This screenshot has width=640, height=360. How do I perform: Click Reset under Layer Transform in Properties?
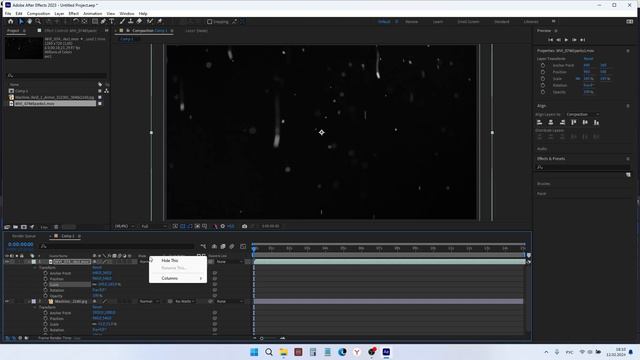[588, 59]
